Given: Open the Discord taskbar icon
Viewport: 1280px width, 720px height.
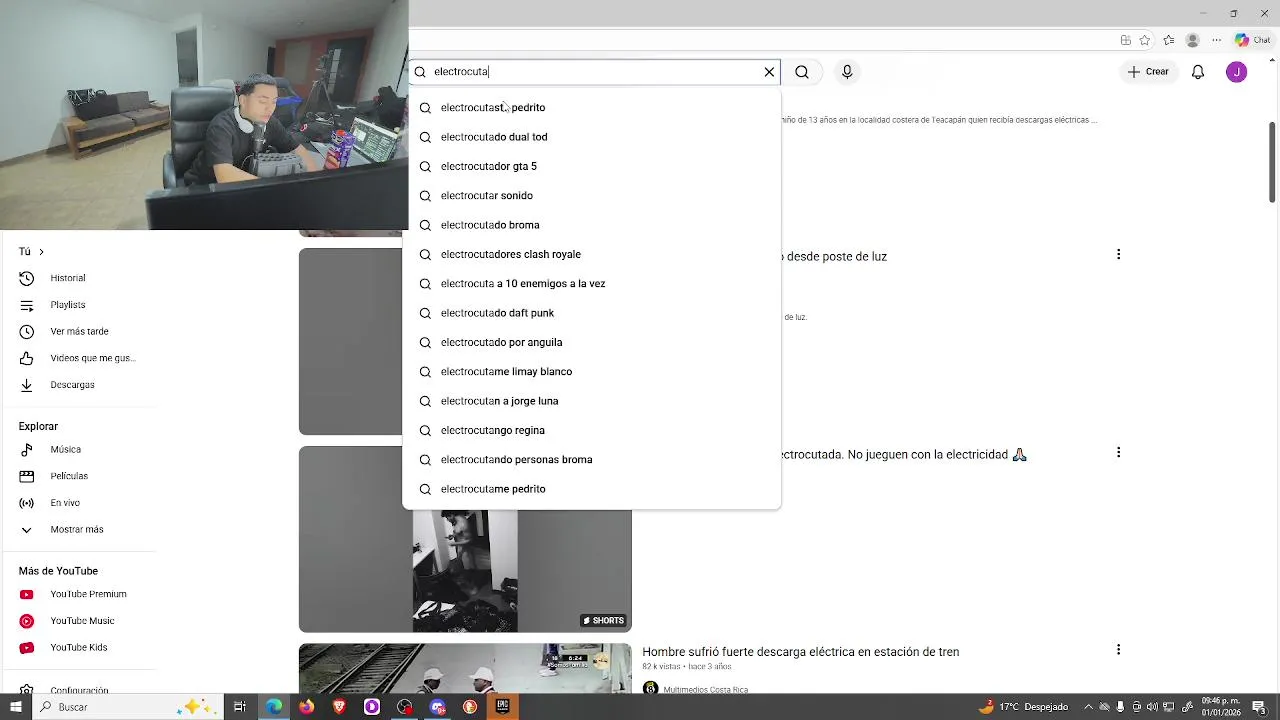Looking at the screenshot, I should pos(437,707).
